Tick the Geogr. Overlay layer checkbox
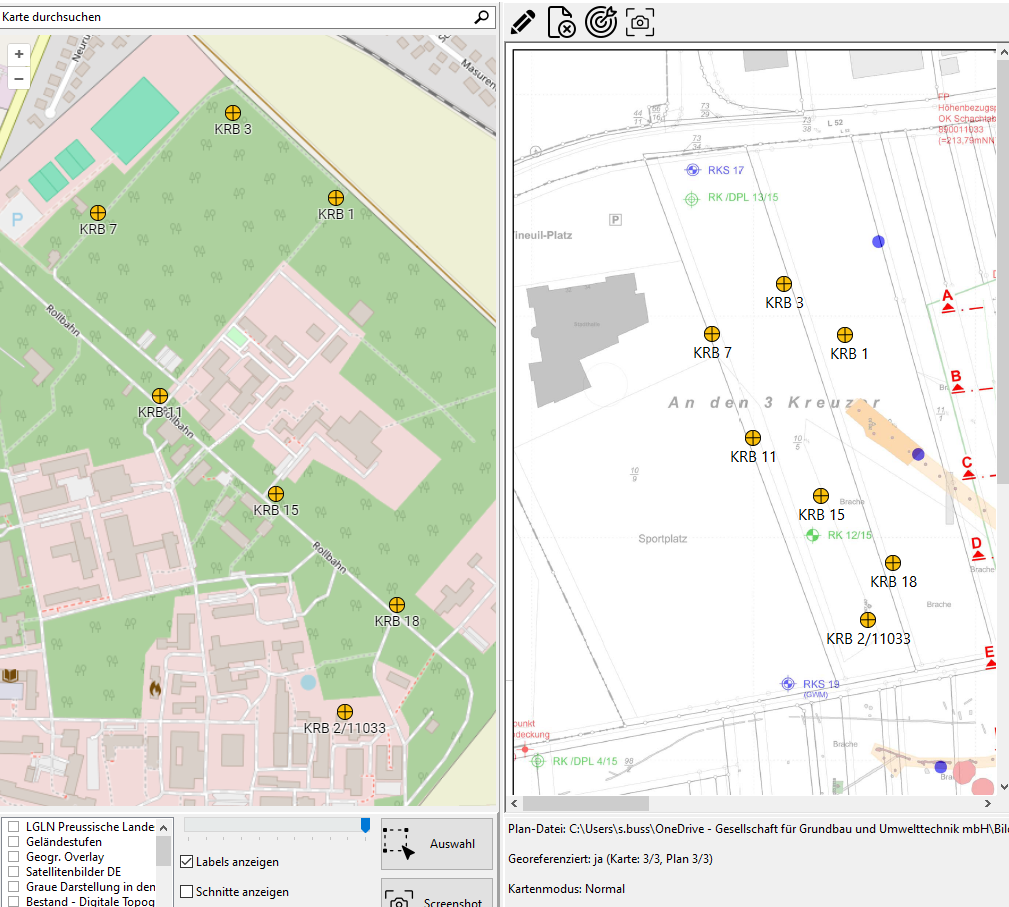This screenshot has height=907, width=1009. tap(14, 857)
